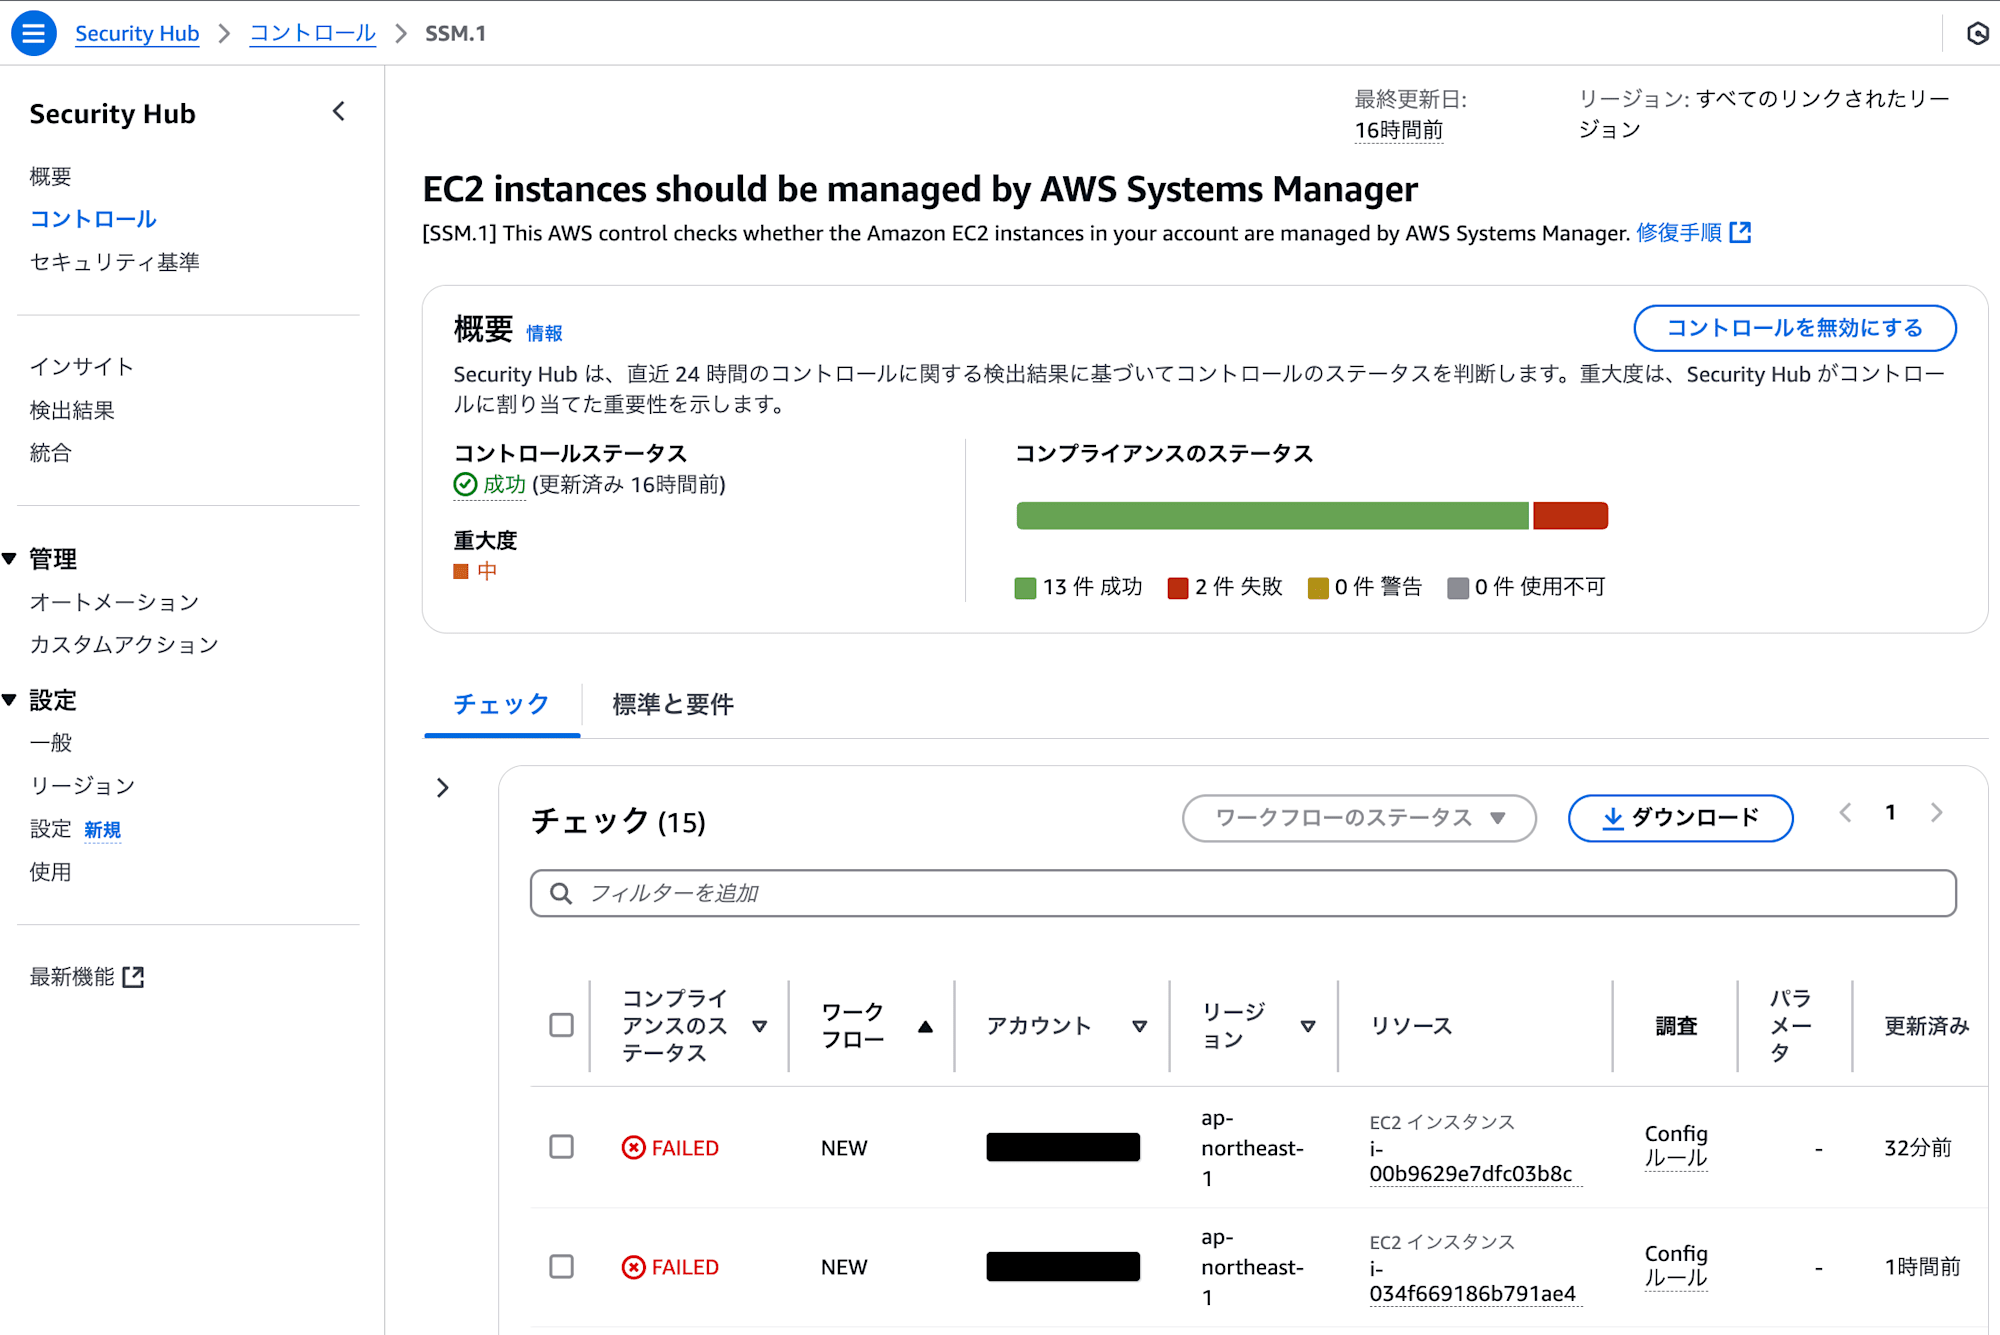Click the 32分前 updated cell
2000x1335 pixels.
(1918, 1147)
